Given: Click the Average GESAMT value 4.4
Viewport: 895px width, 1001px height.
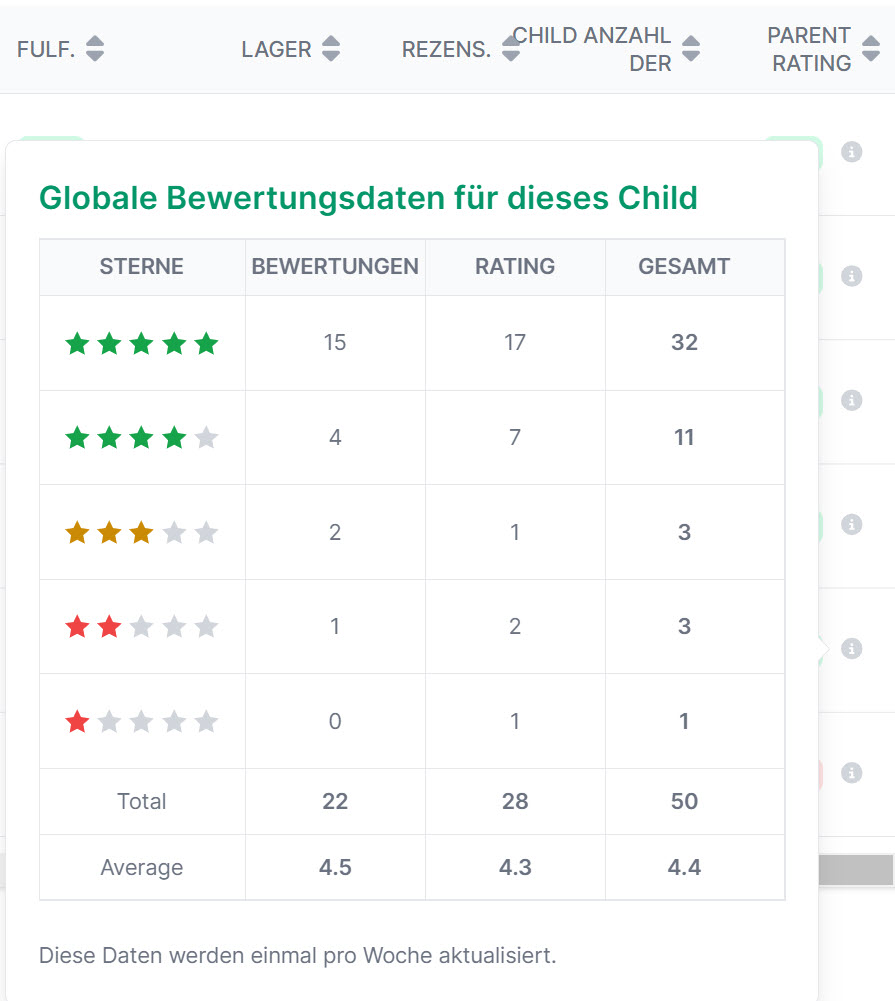Looking at the screenshot, I should [x=684, y=867].
